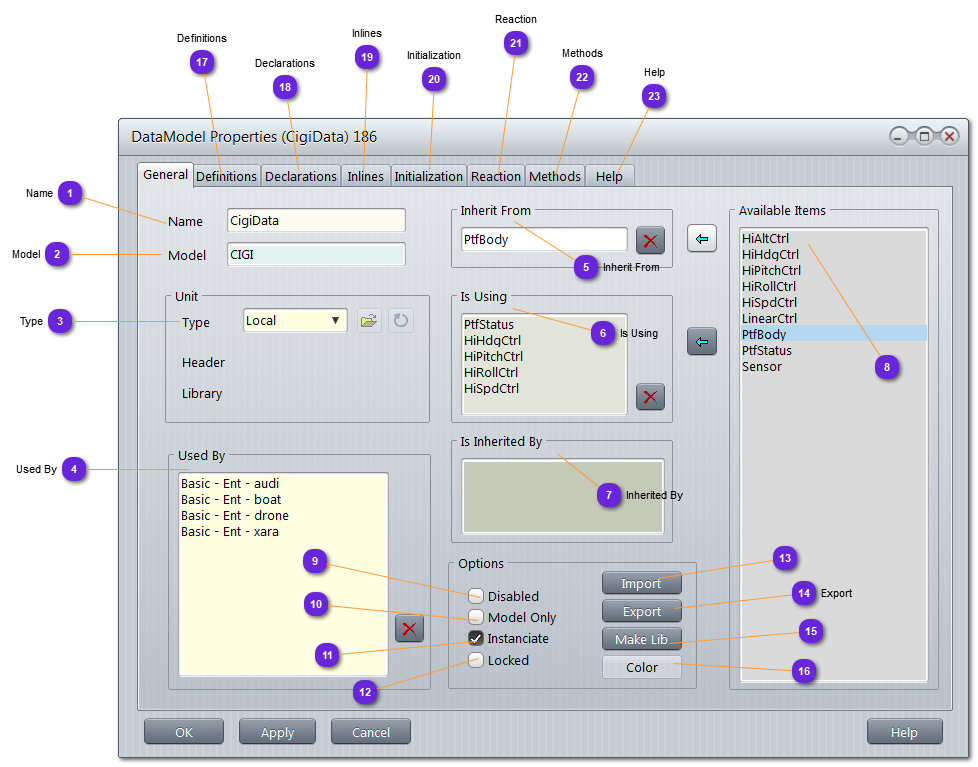Switch to the Definitions tab
The image size is (978, 767).
pos(226,176)
